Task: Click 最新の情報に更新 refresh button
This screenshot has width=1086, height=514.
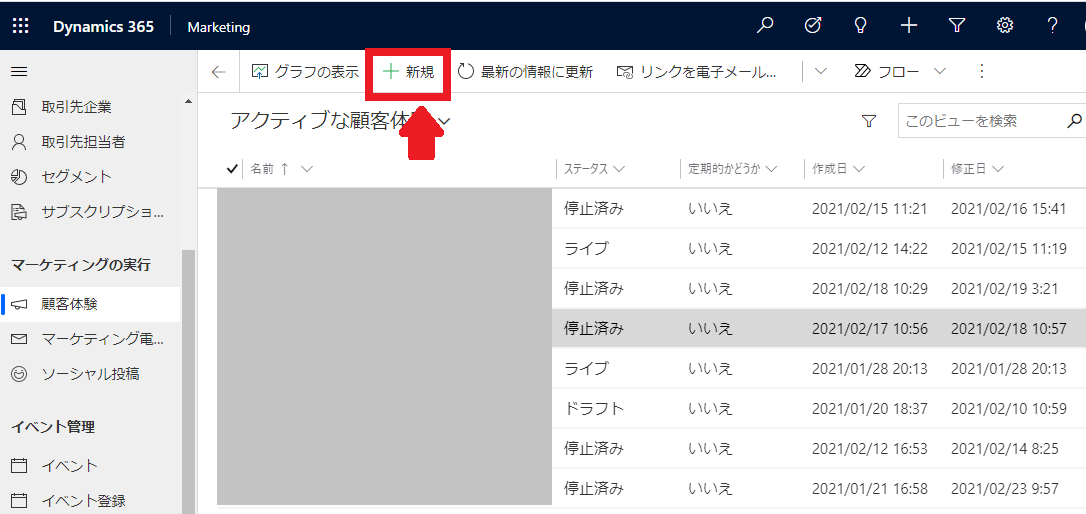Action: pos(525,72)
